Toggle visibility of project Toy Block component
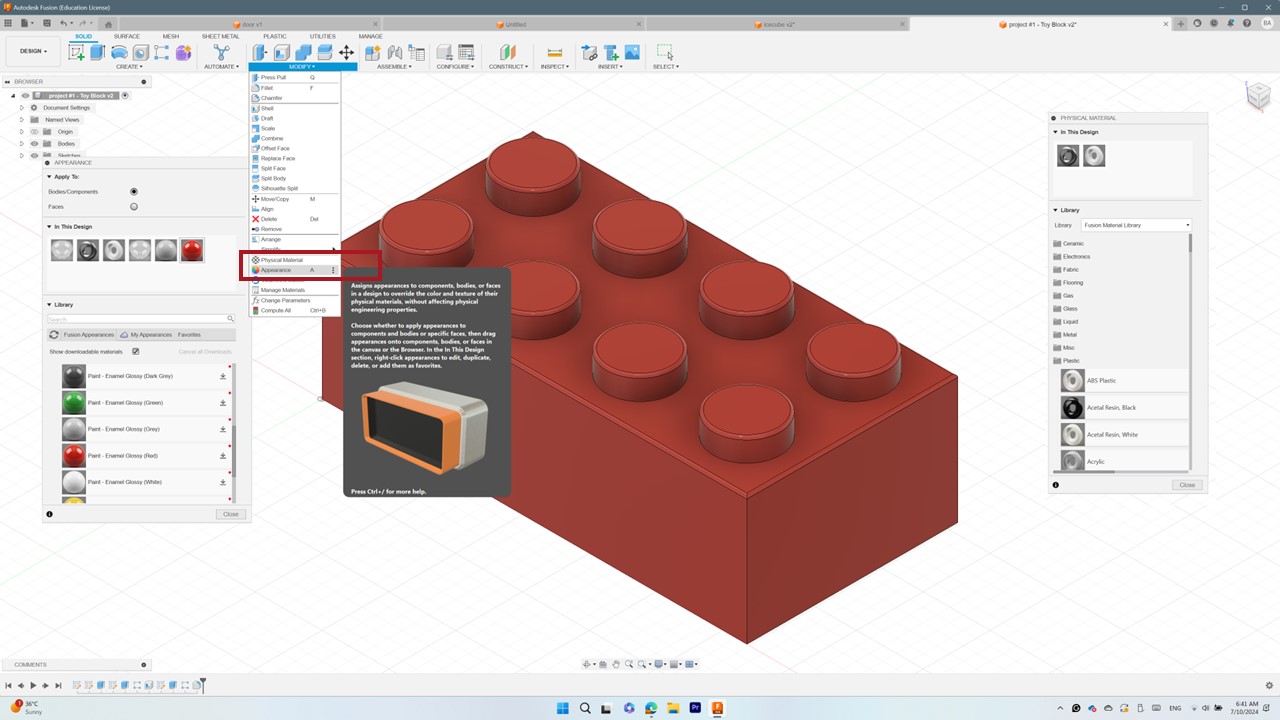This screenshot has height=720, width=1280. click(25, 96)
